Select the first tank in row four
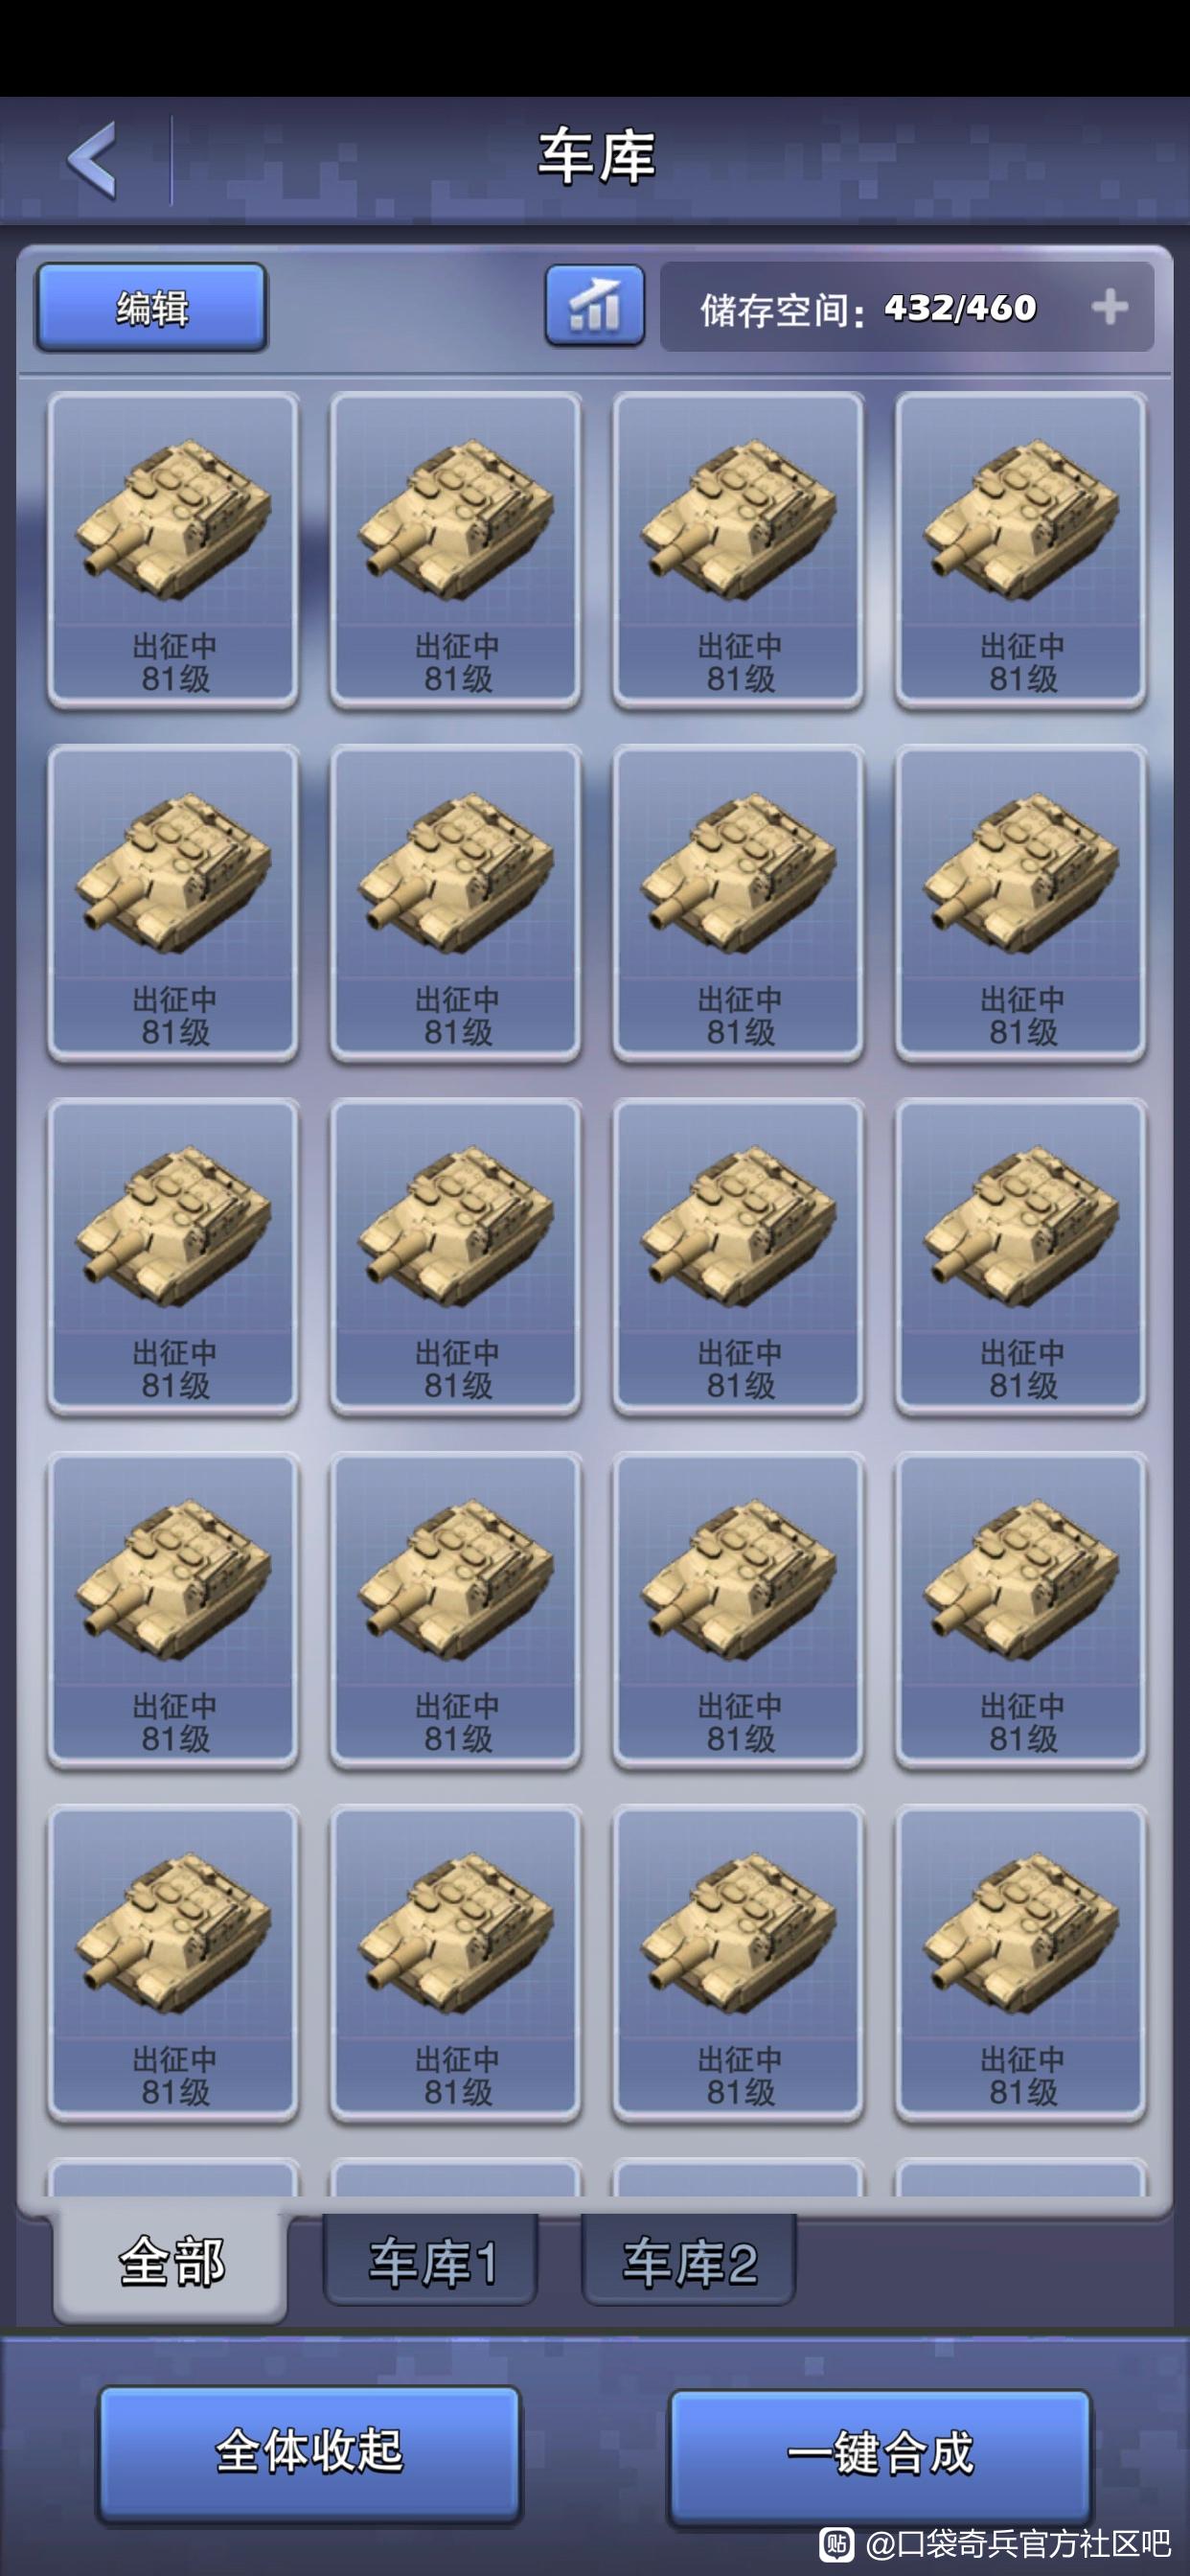The image size is (1190, 2576). point(173,1610)
